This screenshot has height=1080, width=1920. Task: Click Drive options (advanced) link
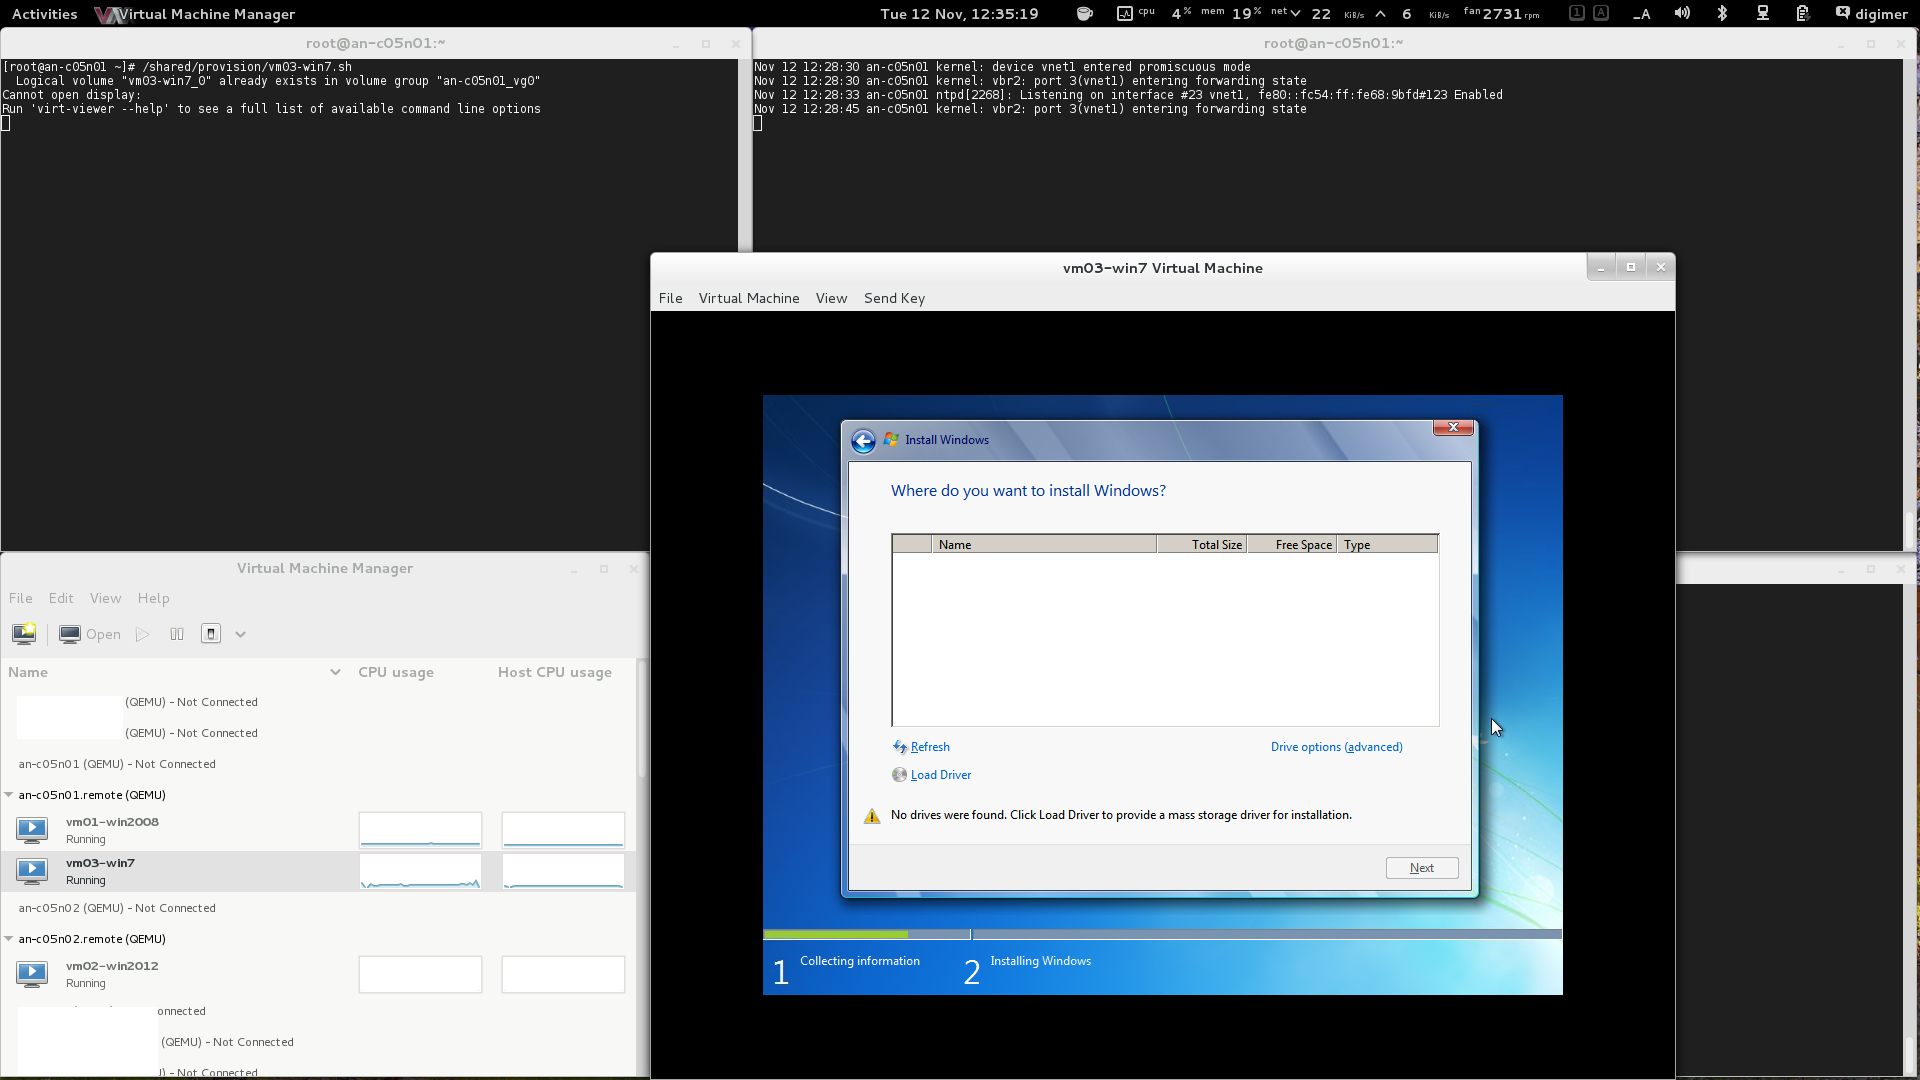point(1336,747)
